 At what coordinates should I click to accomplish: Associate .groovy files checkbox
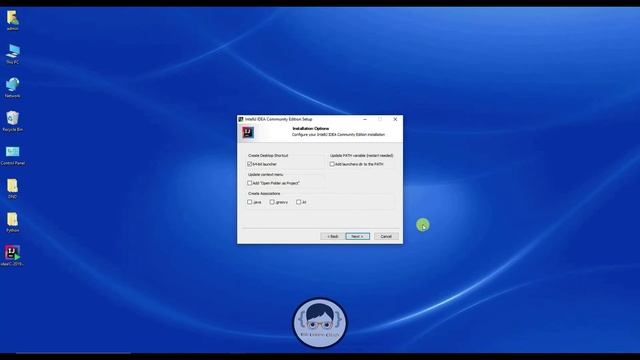pos(272,202)
